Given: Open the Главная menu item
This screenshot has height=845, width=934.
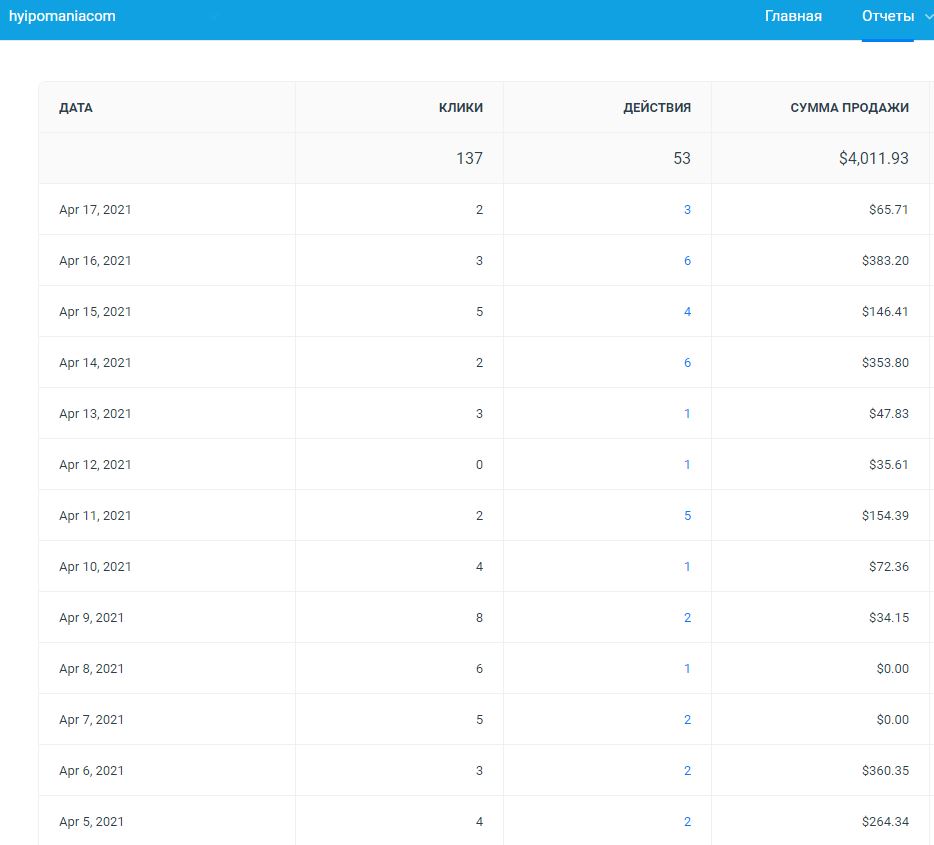Looking at the screenshot, I should 793,16.
